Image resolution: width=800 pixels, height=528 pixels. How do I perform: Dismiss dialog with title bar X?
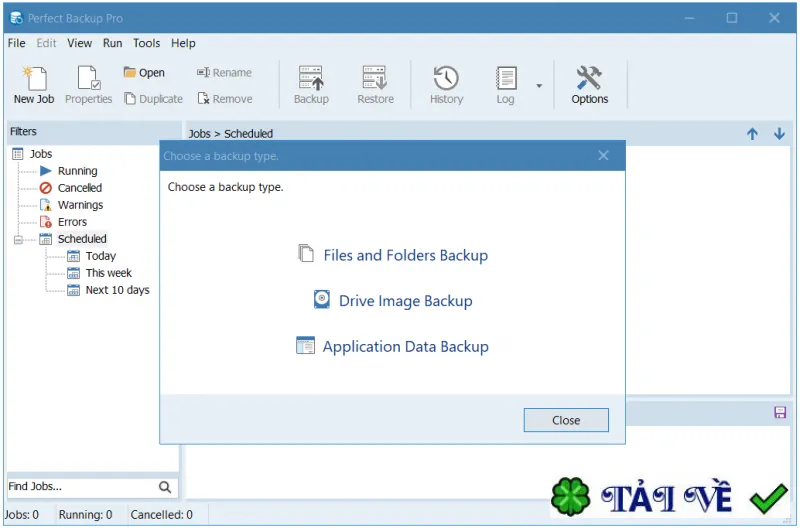tap(603, 156)
